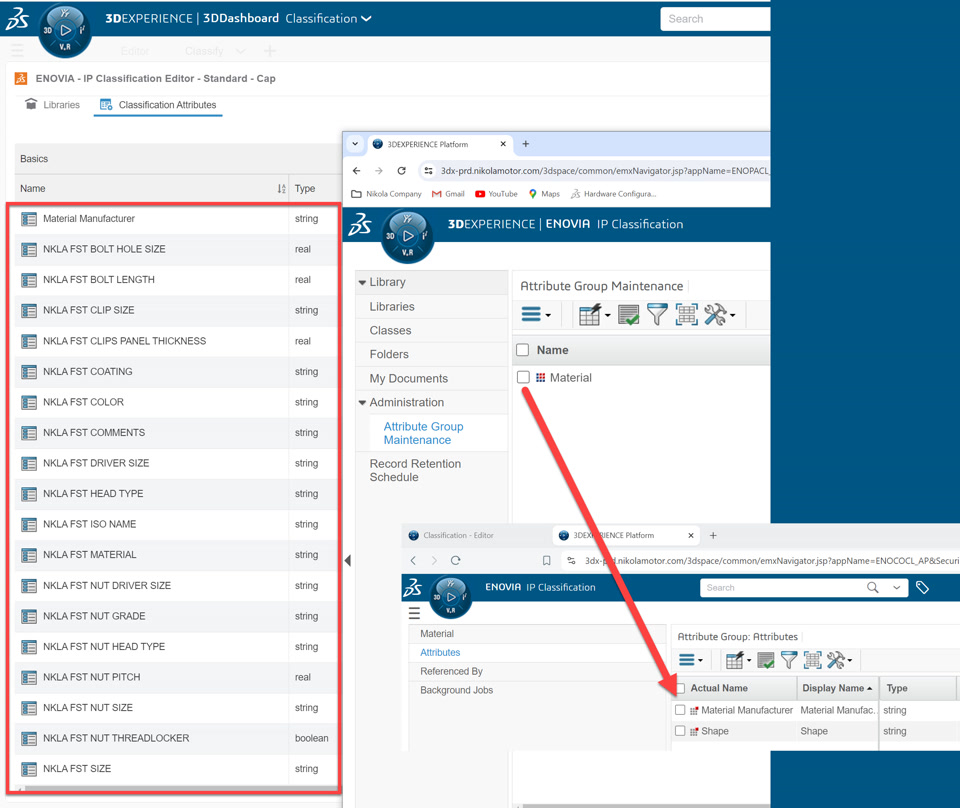Reload the page in upper browser window
This screenshot has width=960, height=808.
401,171
